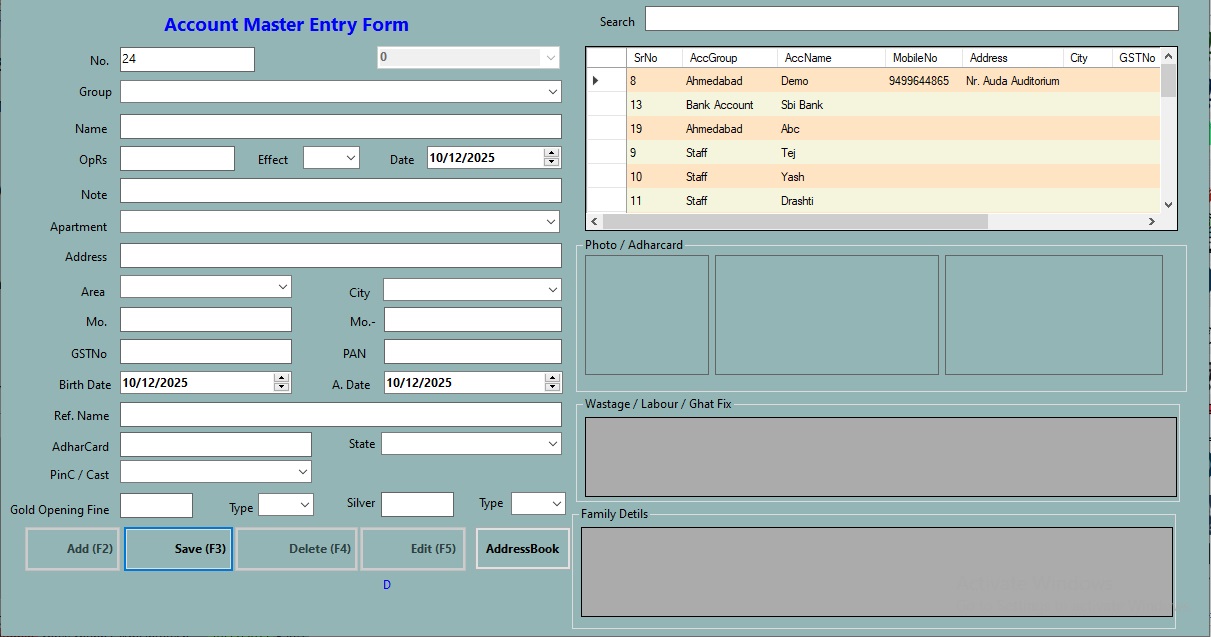Expand the Effect dropdown
Screen dimensions: 1211x637
click(349, 157)
